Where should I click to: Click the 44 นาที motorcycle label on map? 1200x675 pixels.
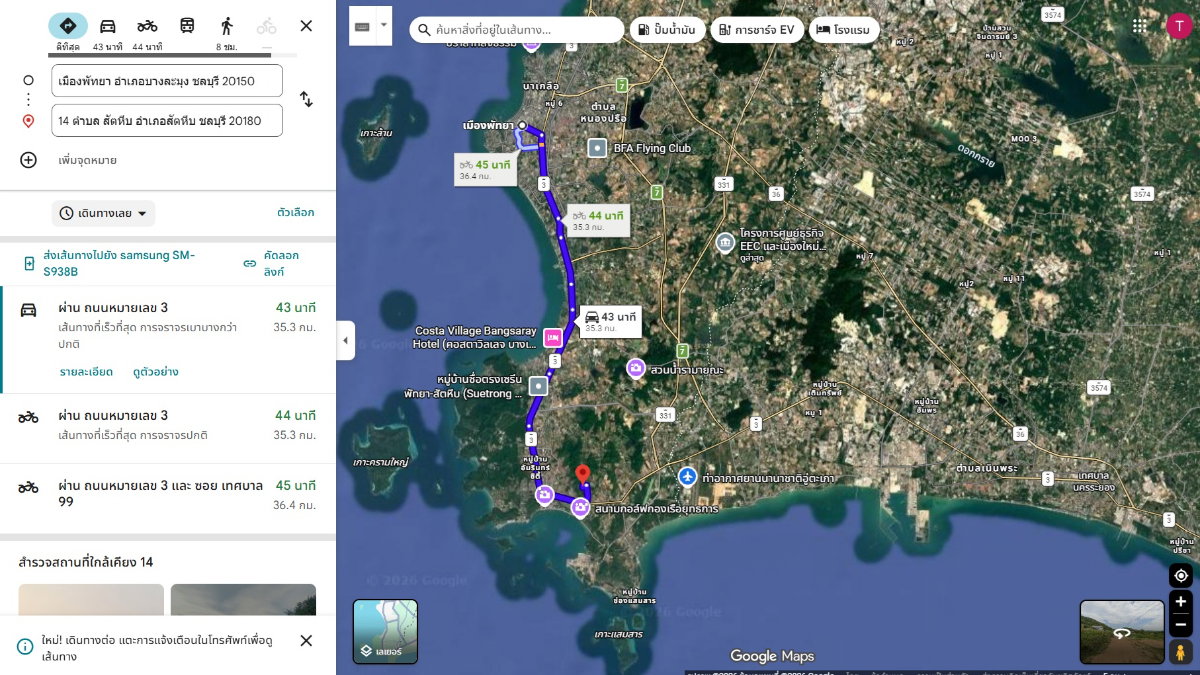598,220
